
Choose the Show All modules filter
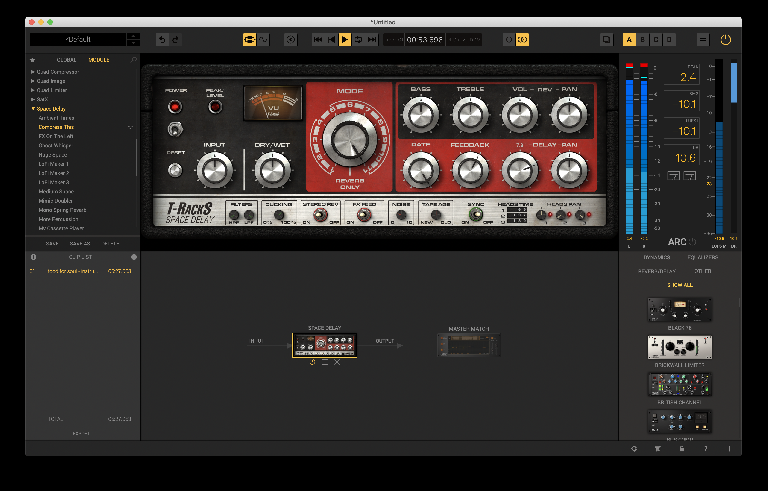680,285
